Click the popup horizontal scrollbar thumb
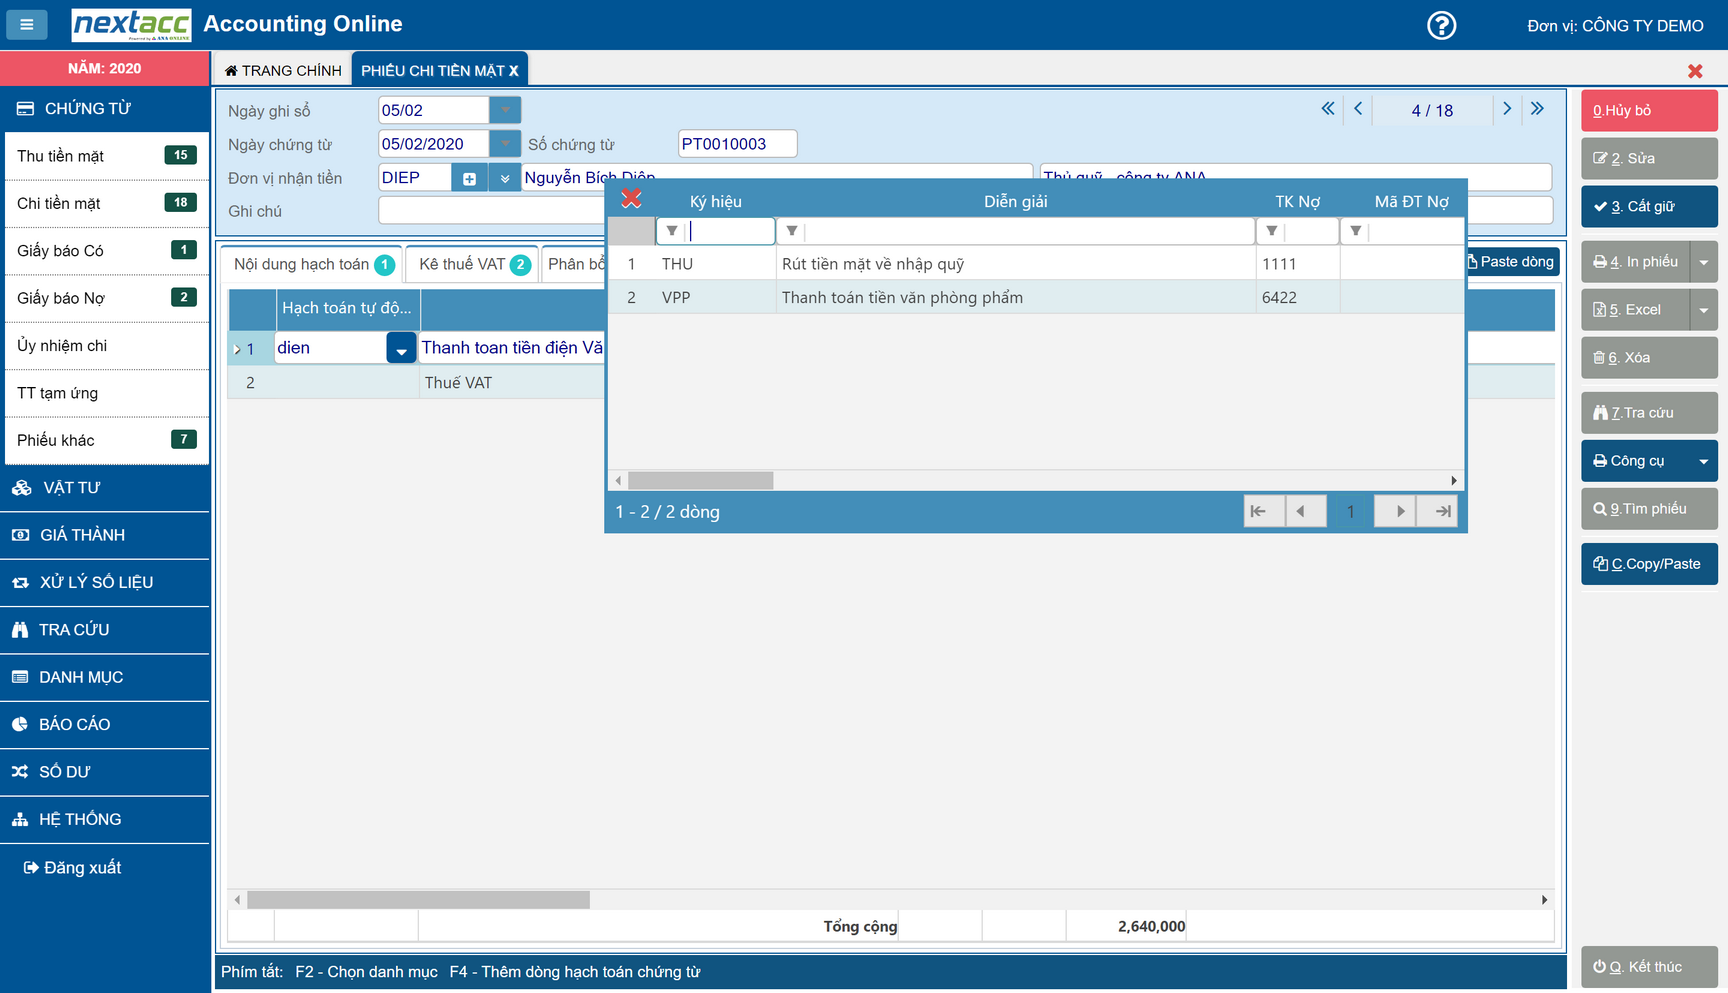 pos(700,481)
